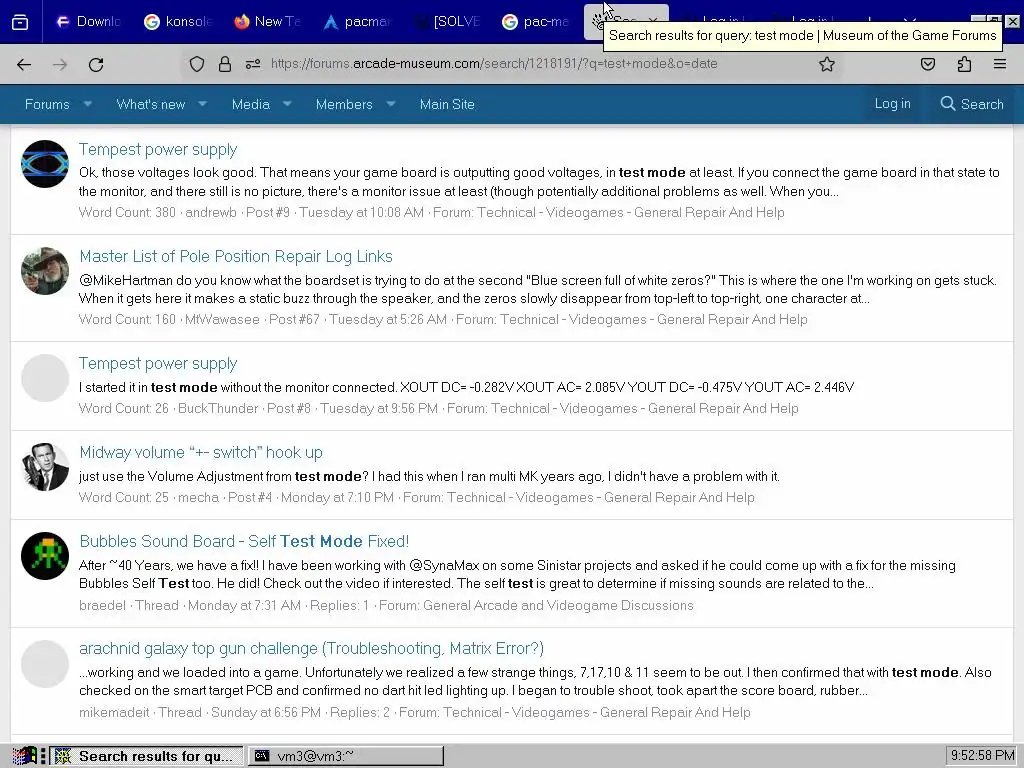Click the mecha username link
Screen dimensions: 1024x768
click(x=199, y=497)
